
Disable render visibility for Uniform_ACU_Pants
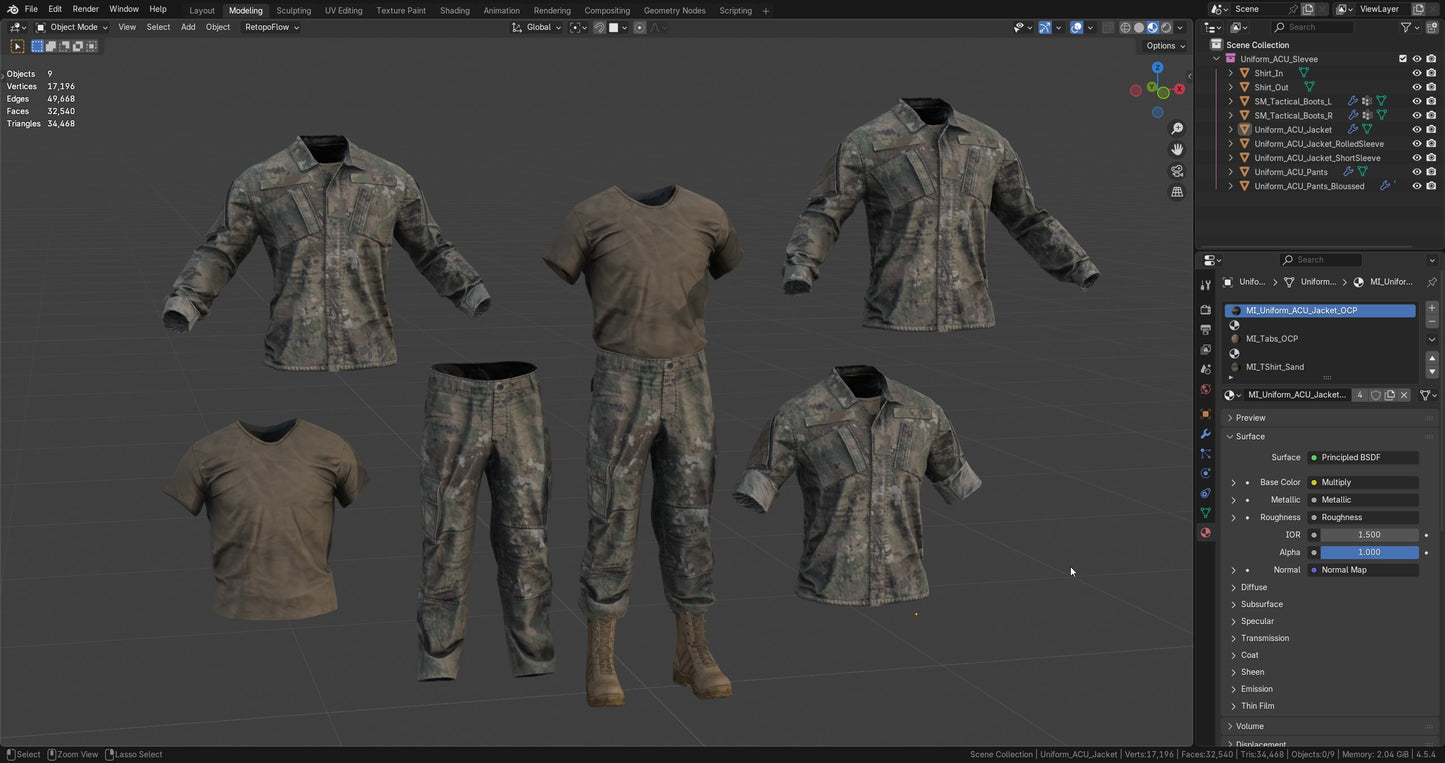(x=1432, y=171)
